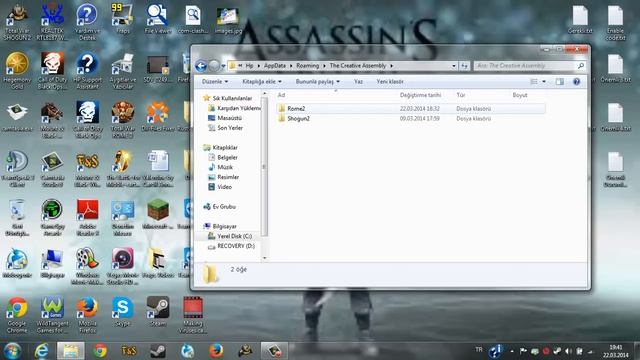Click the volume icon in system tray
Image resolution: width=640 pixels, height=360 pixels.
[568, 351]
